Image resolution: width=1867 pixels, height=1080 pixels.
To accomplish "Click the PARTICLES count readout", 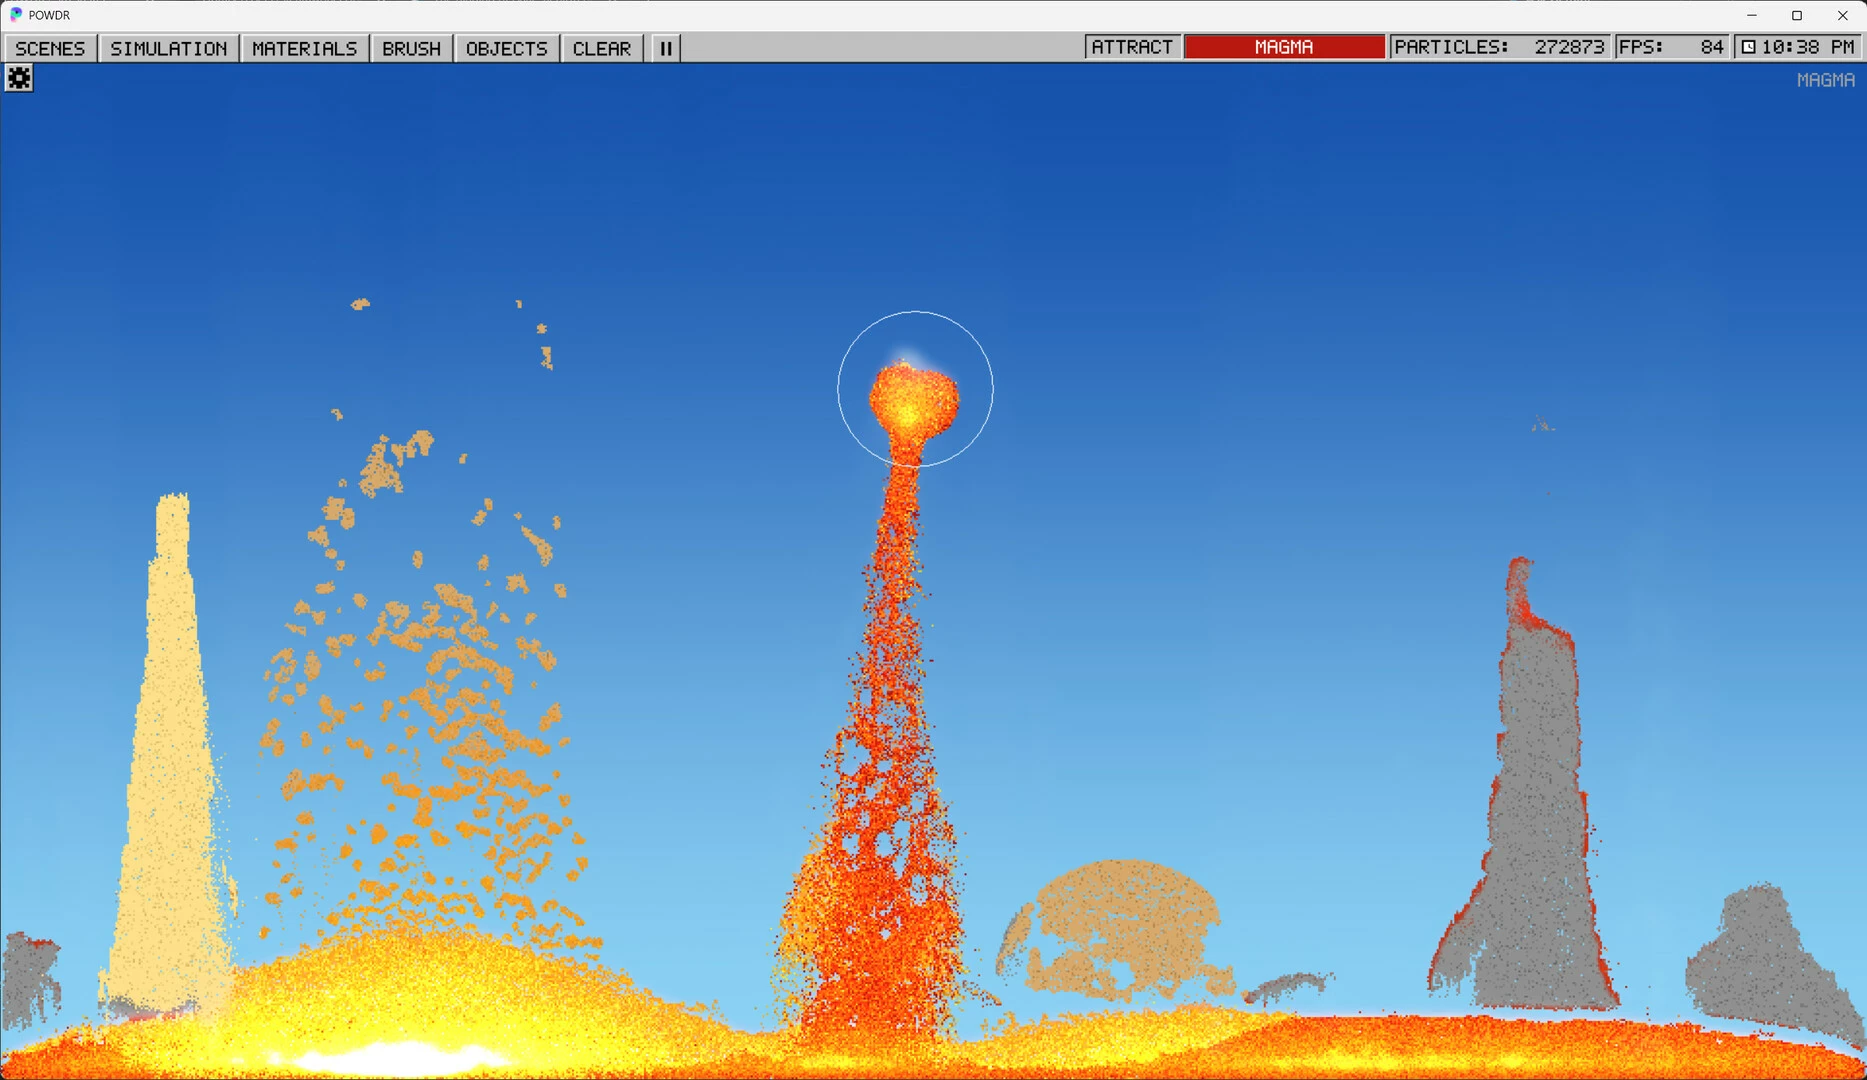I will (1500, 47).
